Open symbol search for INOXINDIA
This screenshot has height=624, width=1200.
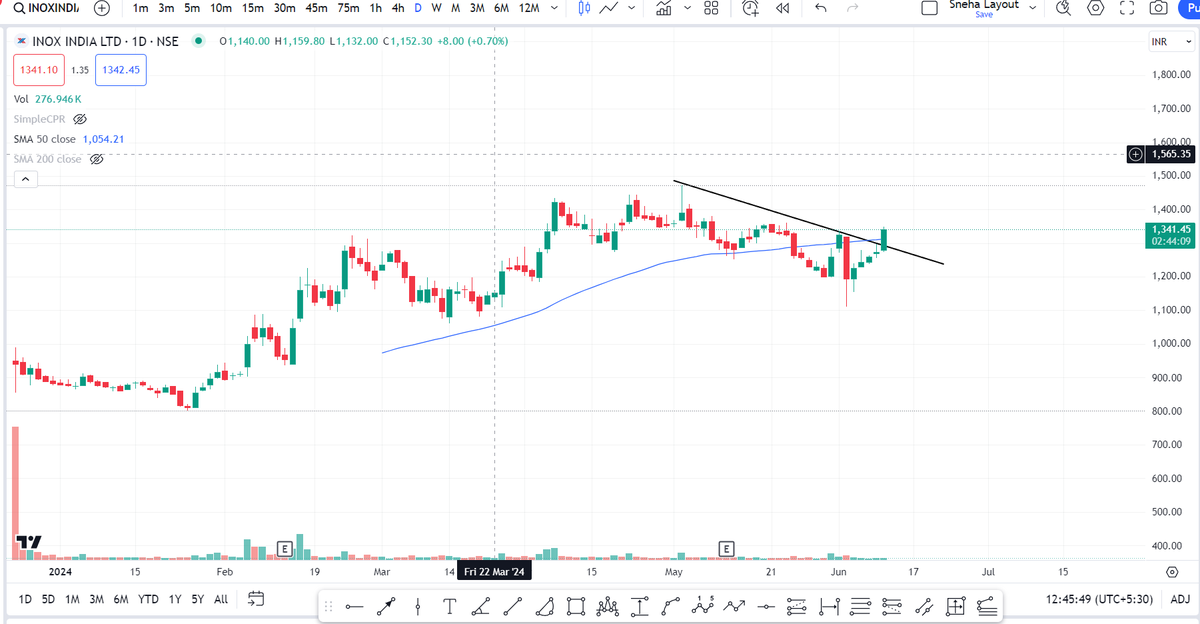[x=46, y=8]
